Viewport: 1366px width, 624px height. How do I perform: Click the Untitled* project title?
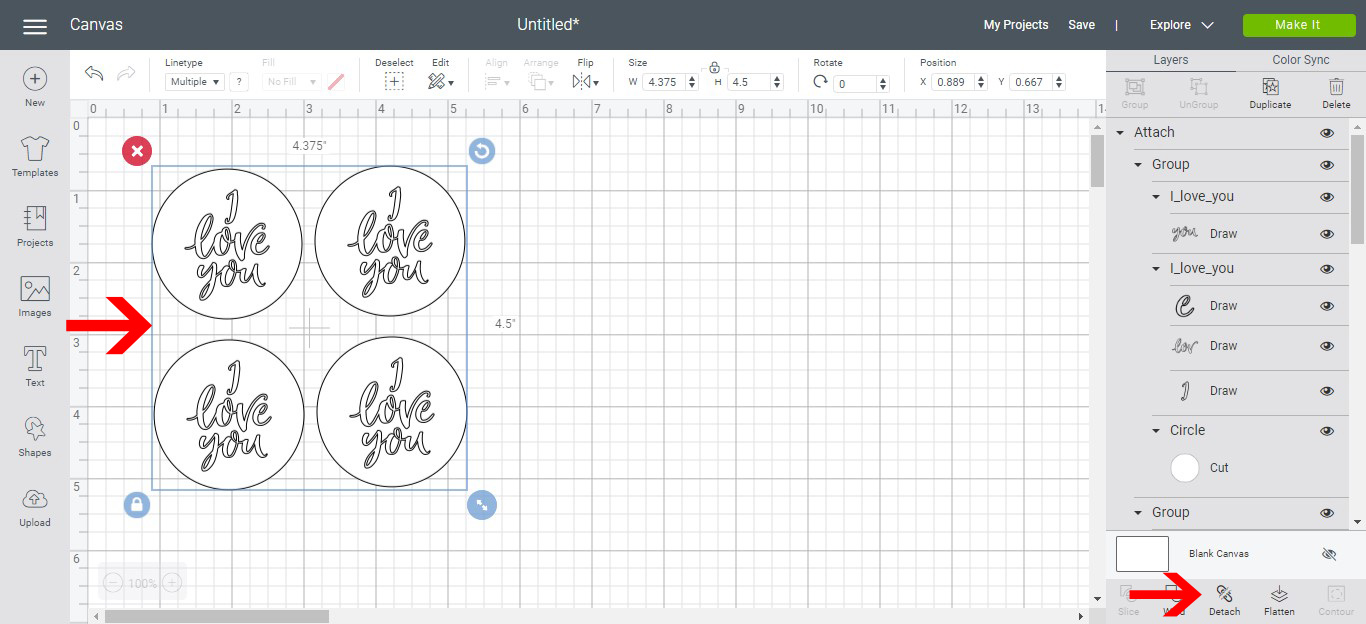[x=548, y=24]
